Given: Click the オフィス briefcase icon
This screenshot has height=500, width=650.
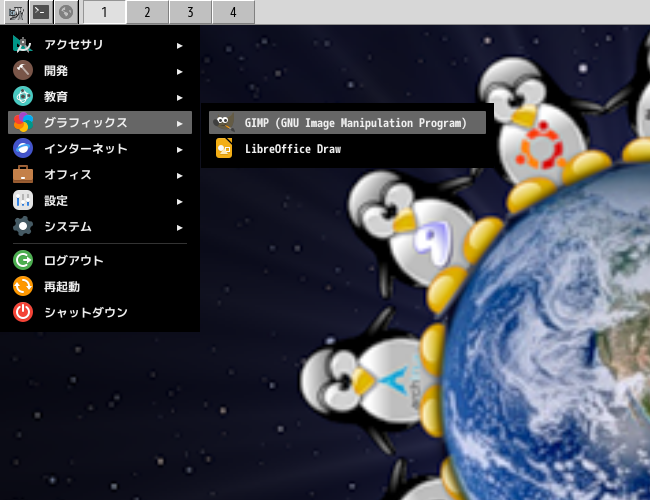Looking at the screenshot, I should point(23,175).
